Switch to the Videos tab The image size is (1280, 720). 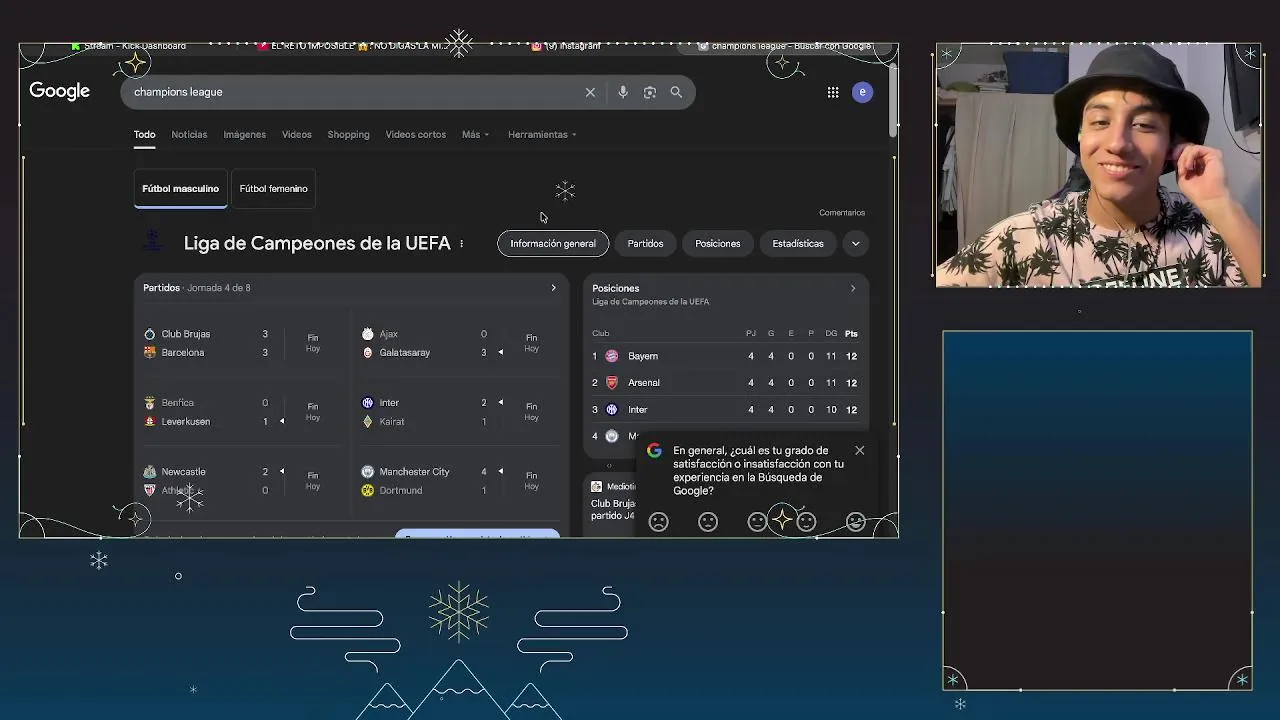click(x=297, y=134)
